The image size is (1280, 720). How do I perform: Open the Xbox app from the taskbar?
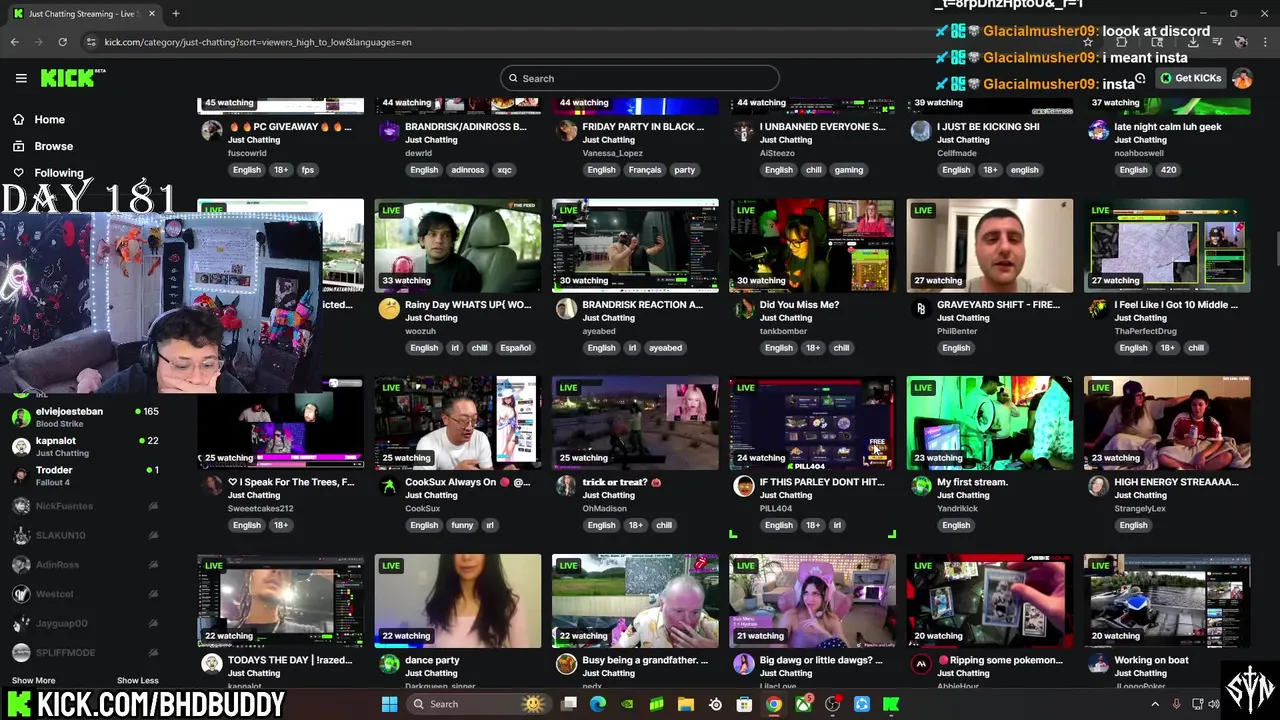point(803,704)
